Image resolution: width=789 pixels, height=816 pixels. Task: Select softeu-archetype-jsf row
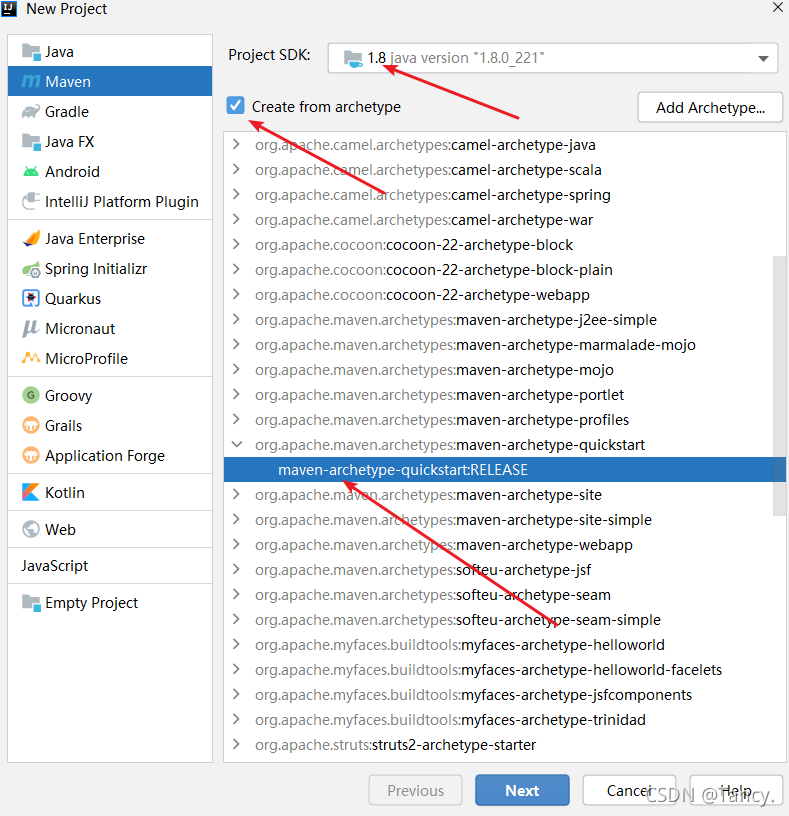coord(504,569)
